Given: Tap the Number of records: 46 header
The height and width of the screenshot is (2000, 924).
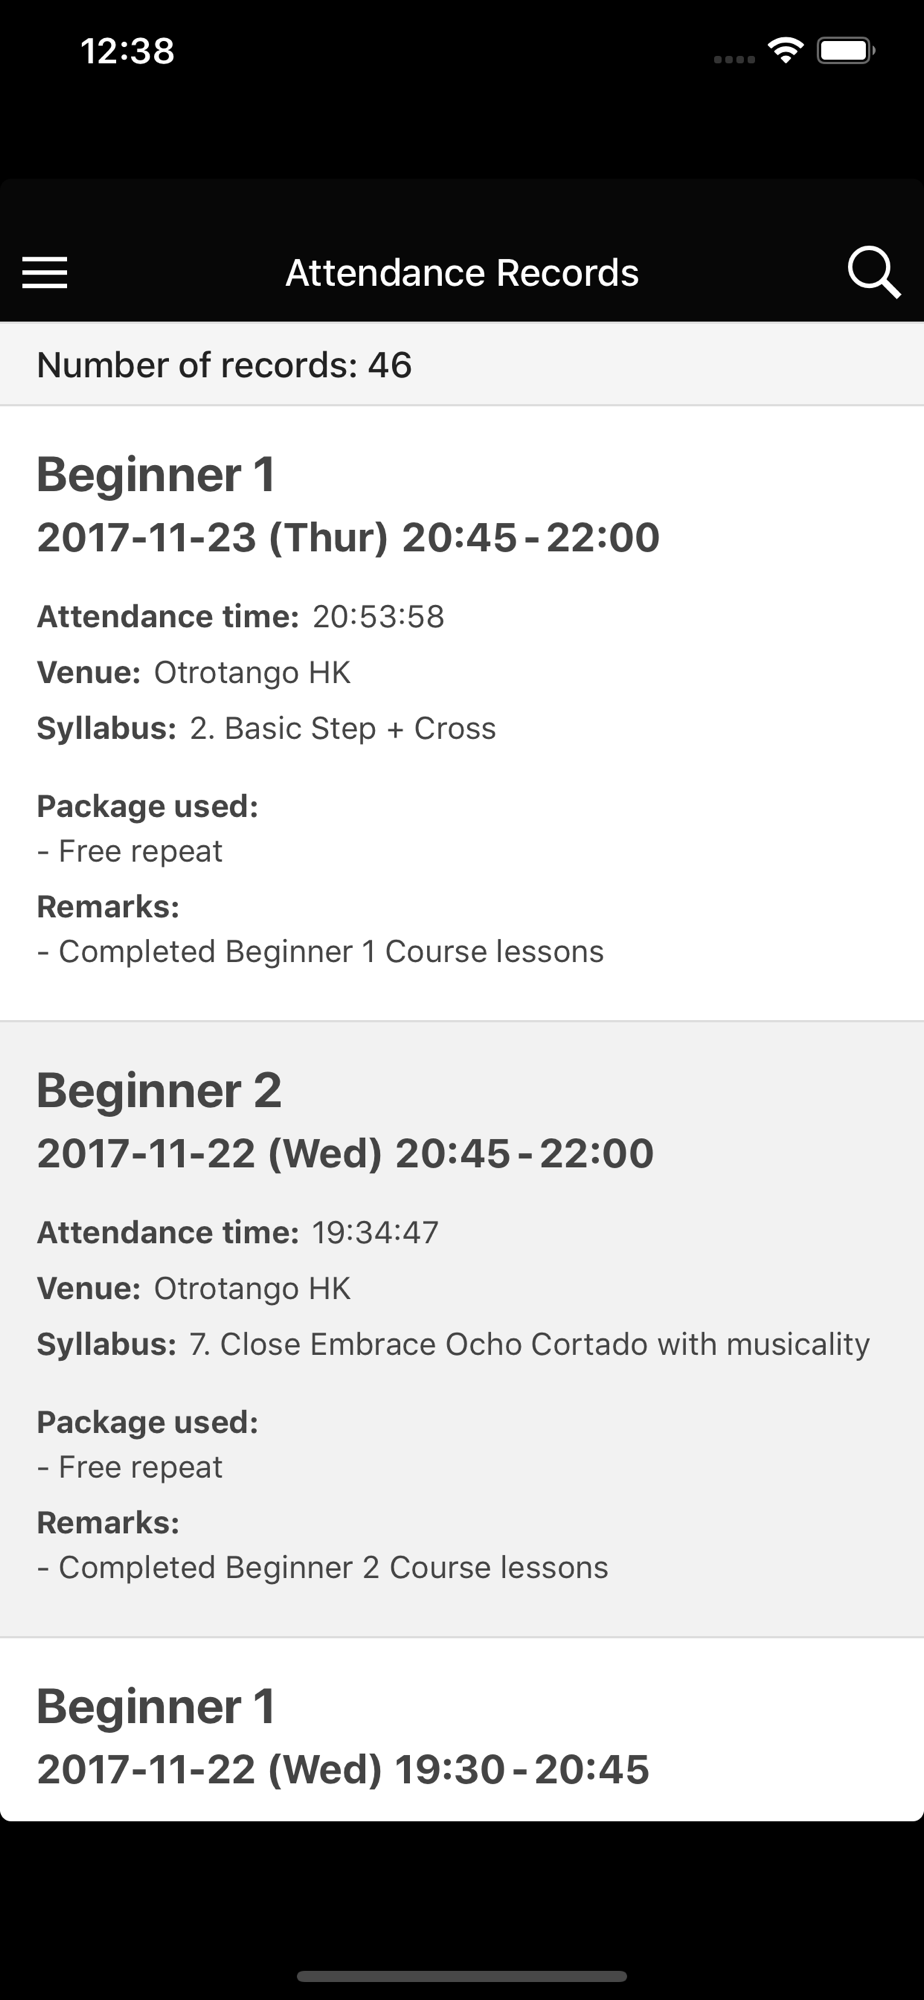Looking at the screenshot, I should pyautogui.click(x=224, y=365).
